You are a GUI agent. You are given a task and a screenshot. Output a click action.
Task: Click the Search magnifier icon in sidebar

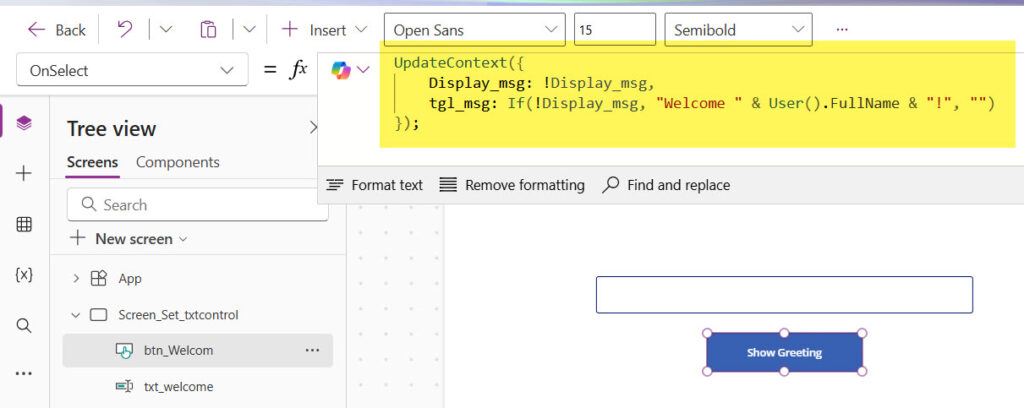pos(24,326)
